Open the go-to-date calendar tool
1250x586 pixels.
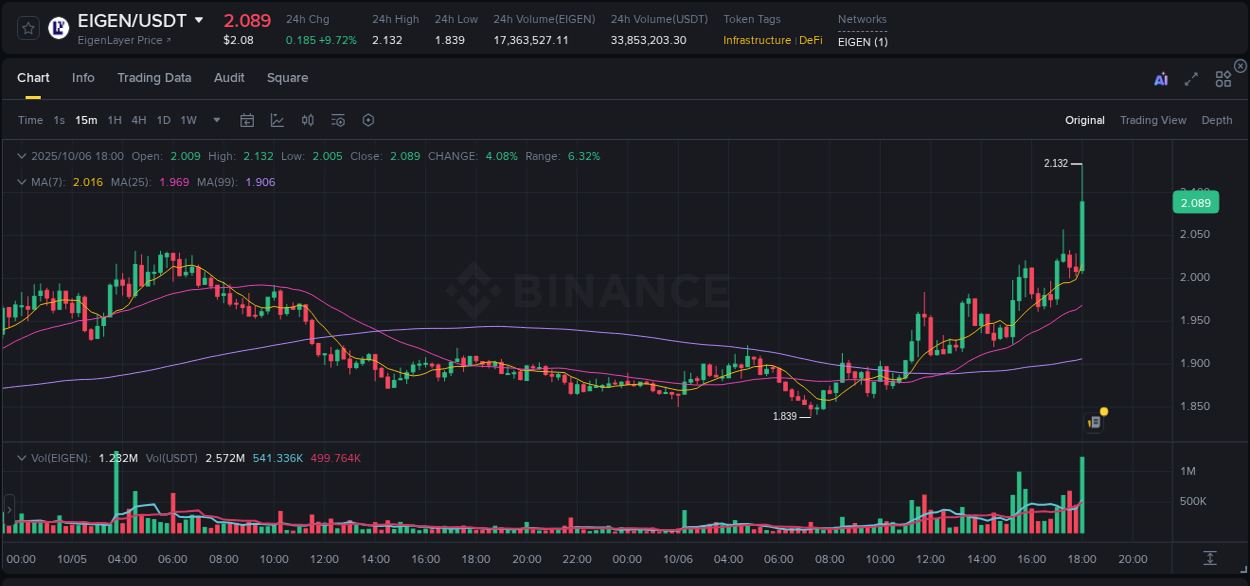pos(247,120)
